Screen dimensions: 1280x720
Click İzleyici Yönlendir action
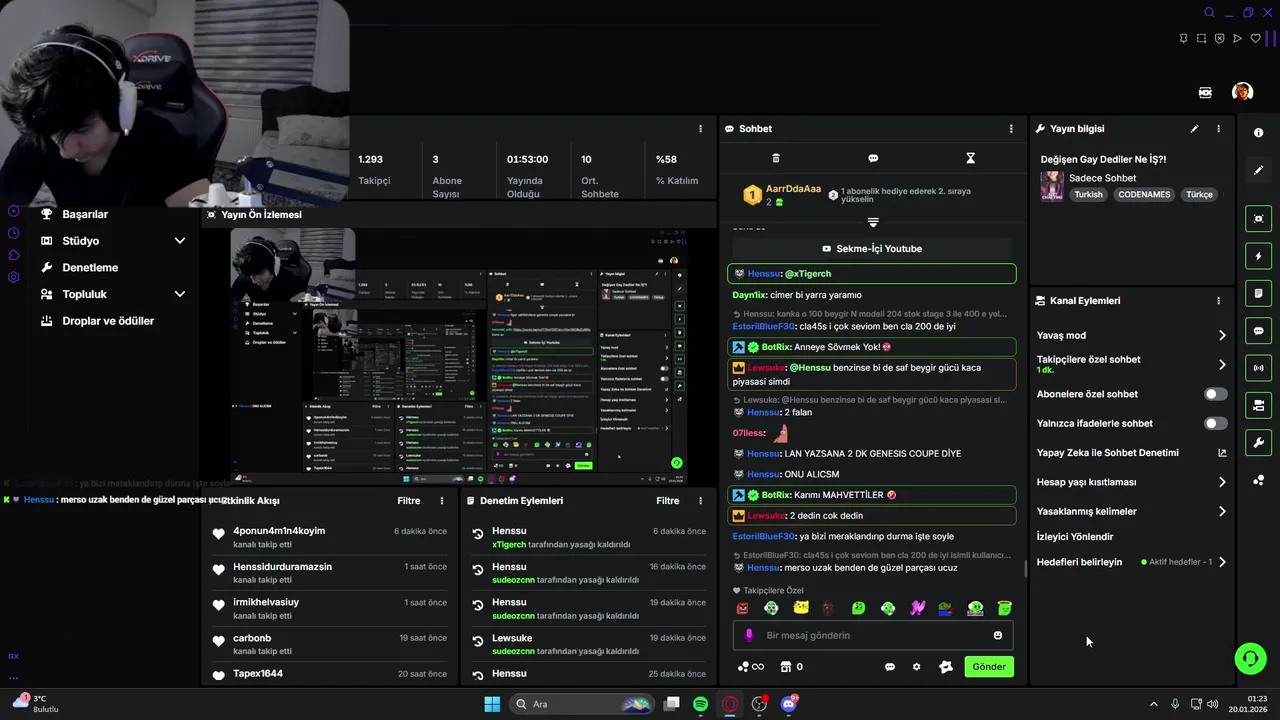pos(1075,537)
